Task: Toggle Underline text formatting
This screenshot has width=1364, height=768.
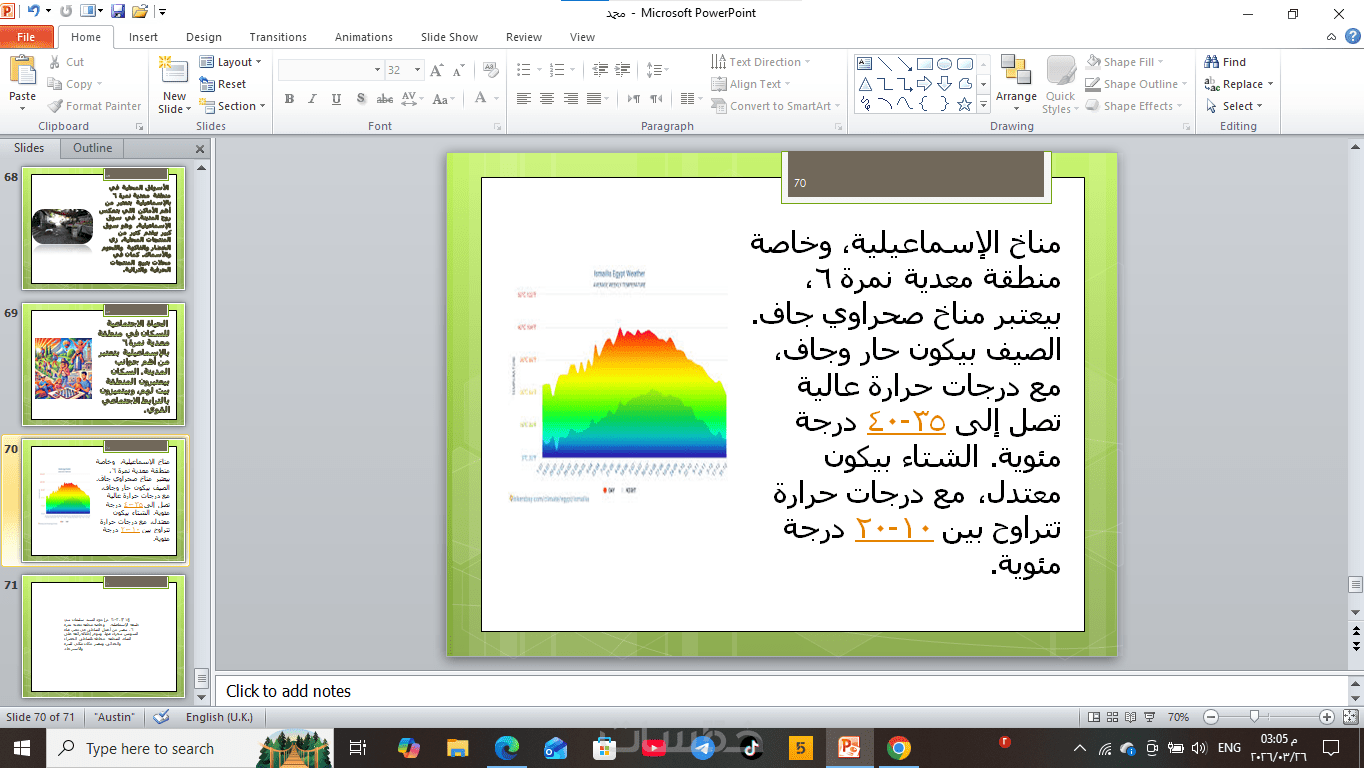Action: click(x=336, y=99)
